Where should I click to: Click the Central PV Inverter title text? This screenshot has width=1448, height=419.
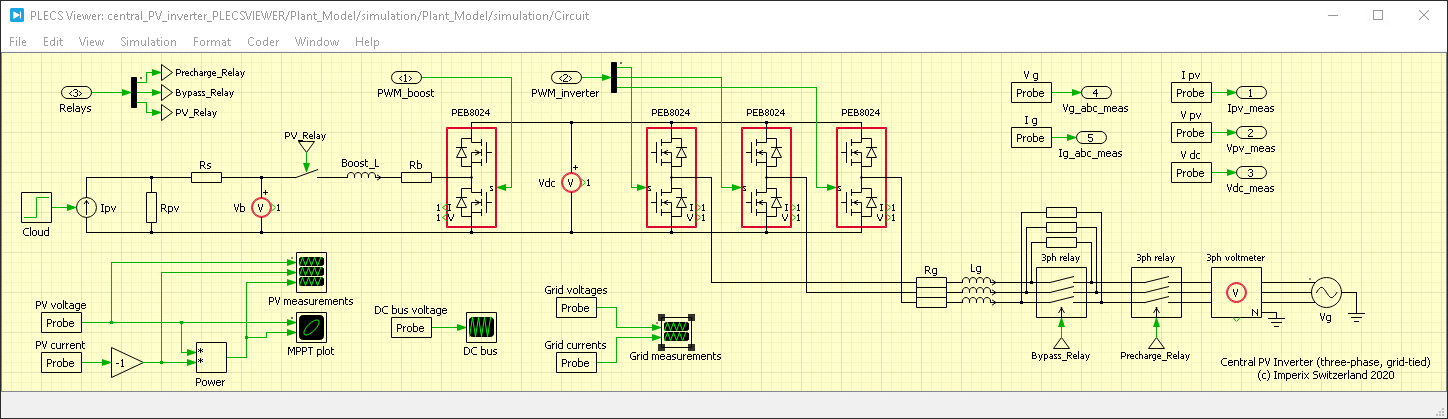tap(1326, 362)
